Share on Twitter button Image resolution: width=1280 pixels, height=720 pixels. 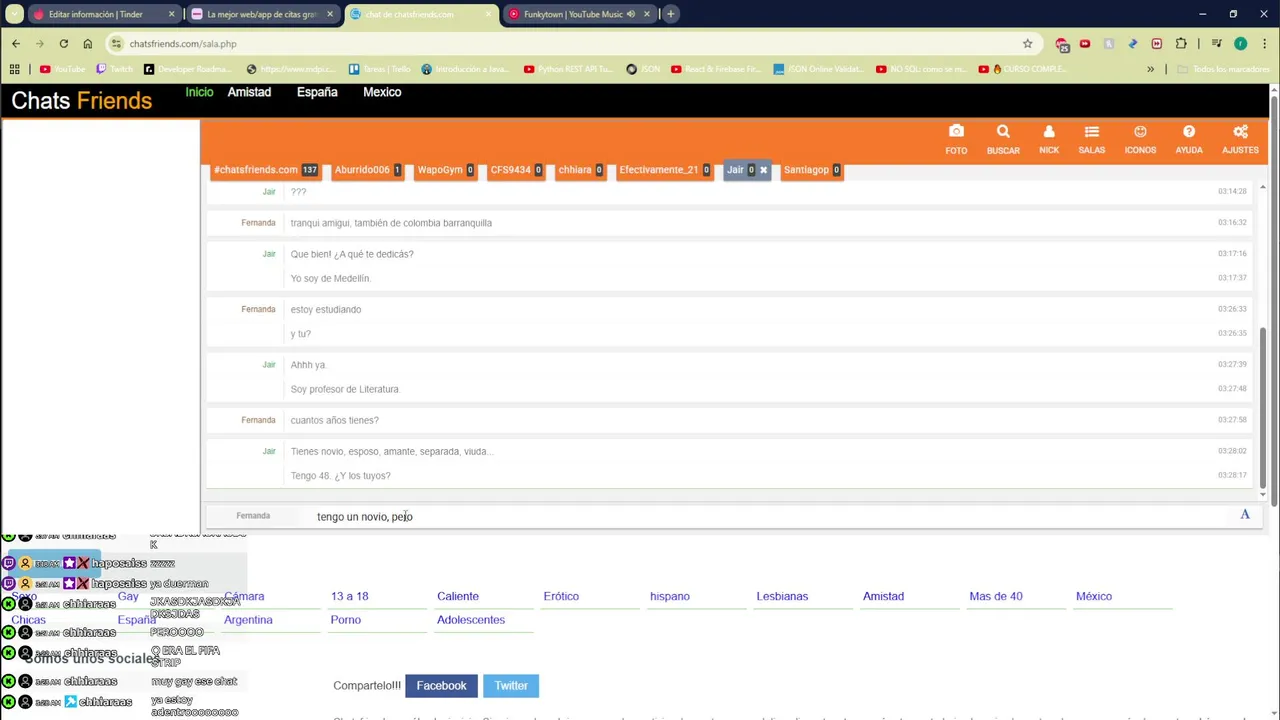[511, 686]
